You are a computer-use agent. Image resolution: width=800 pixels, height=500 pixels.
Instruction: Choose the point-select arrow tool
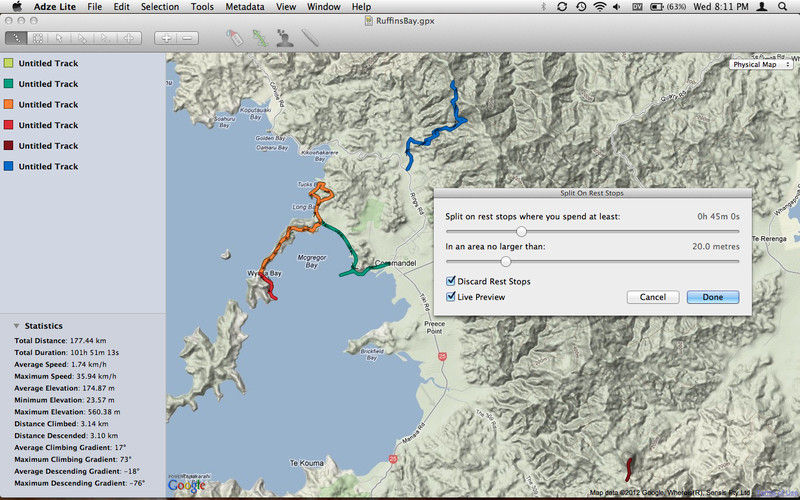(x=82, y=38)
